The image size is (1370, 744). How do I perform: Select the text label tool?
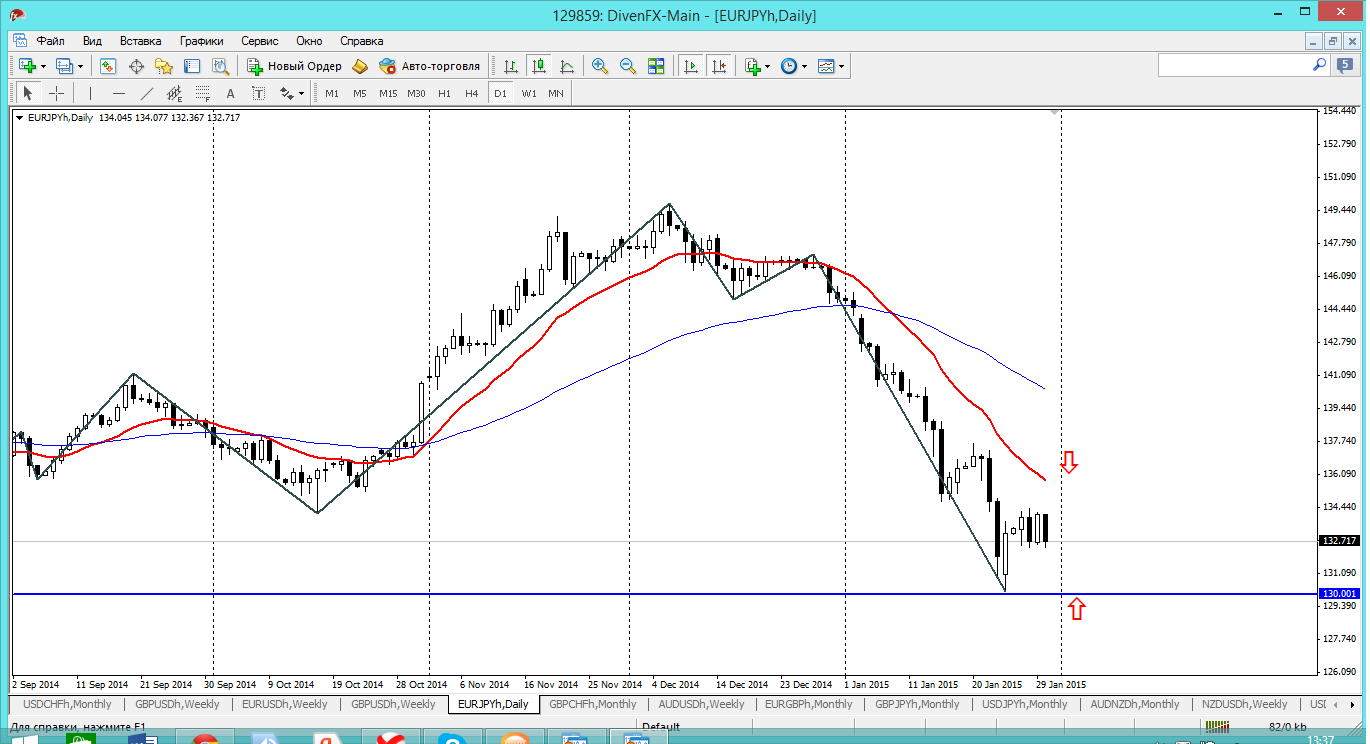259,93
